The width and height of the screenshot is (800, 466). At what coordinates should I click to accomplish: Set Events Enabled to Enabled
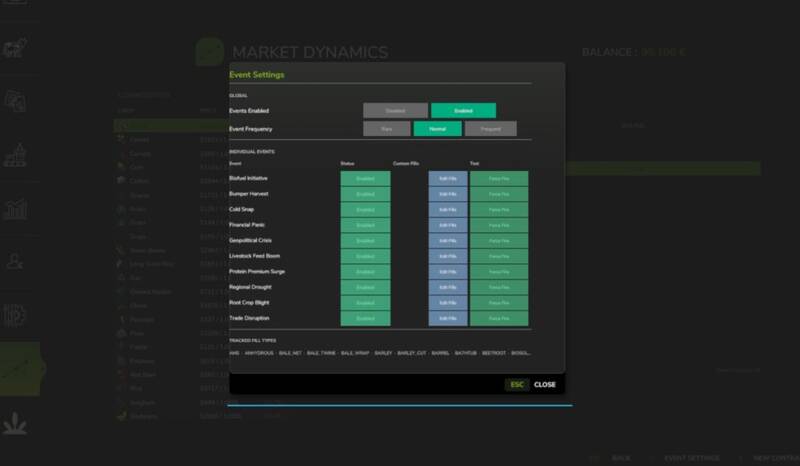coord(463,110)
